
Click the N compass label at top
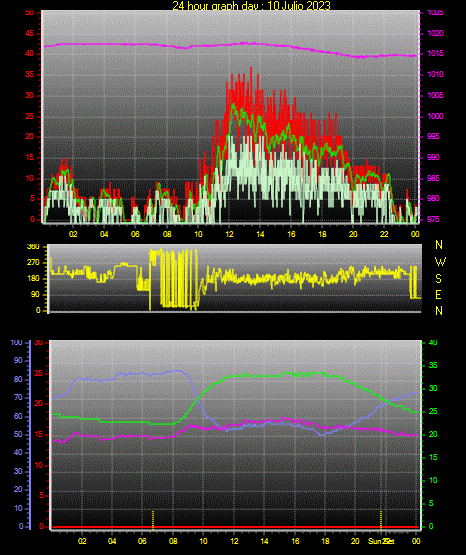point(439,245)
